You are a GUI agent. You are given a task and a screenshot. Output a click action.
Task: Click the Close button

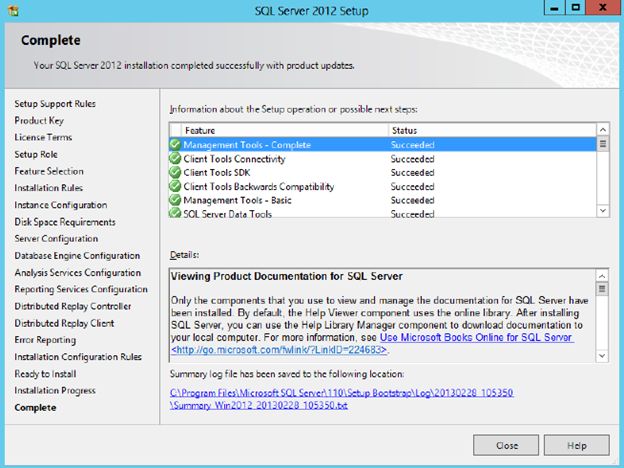tap(506, 445)
